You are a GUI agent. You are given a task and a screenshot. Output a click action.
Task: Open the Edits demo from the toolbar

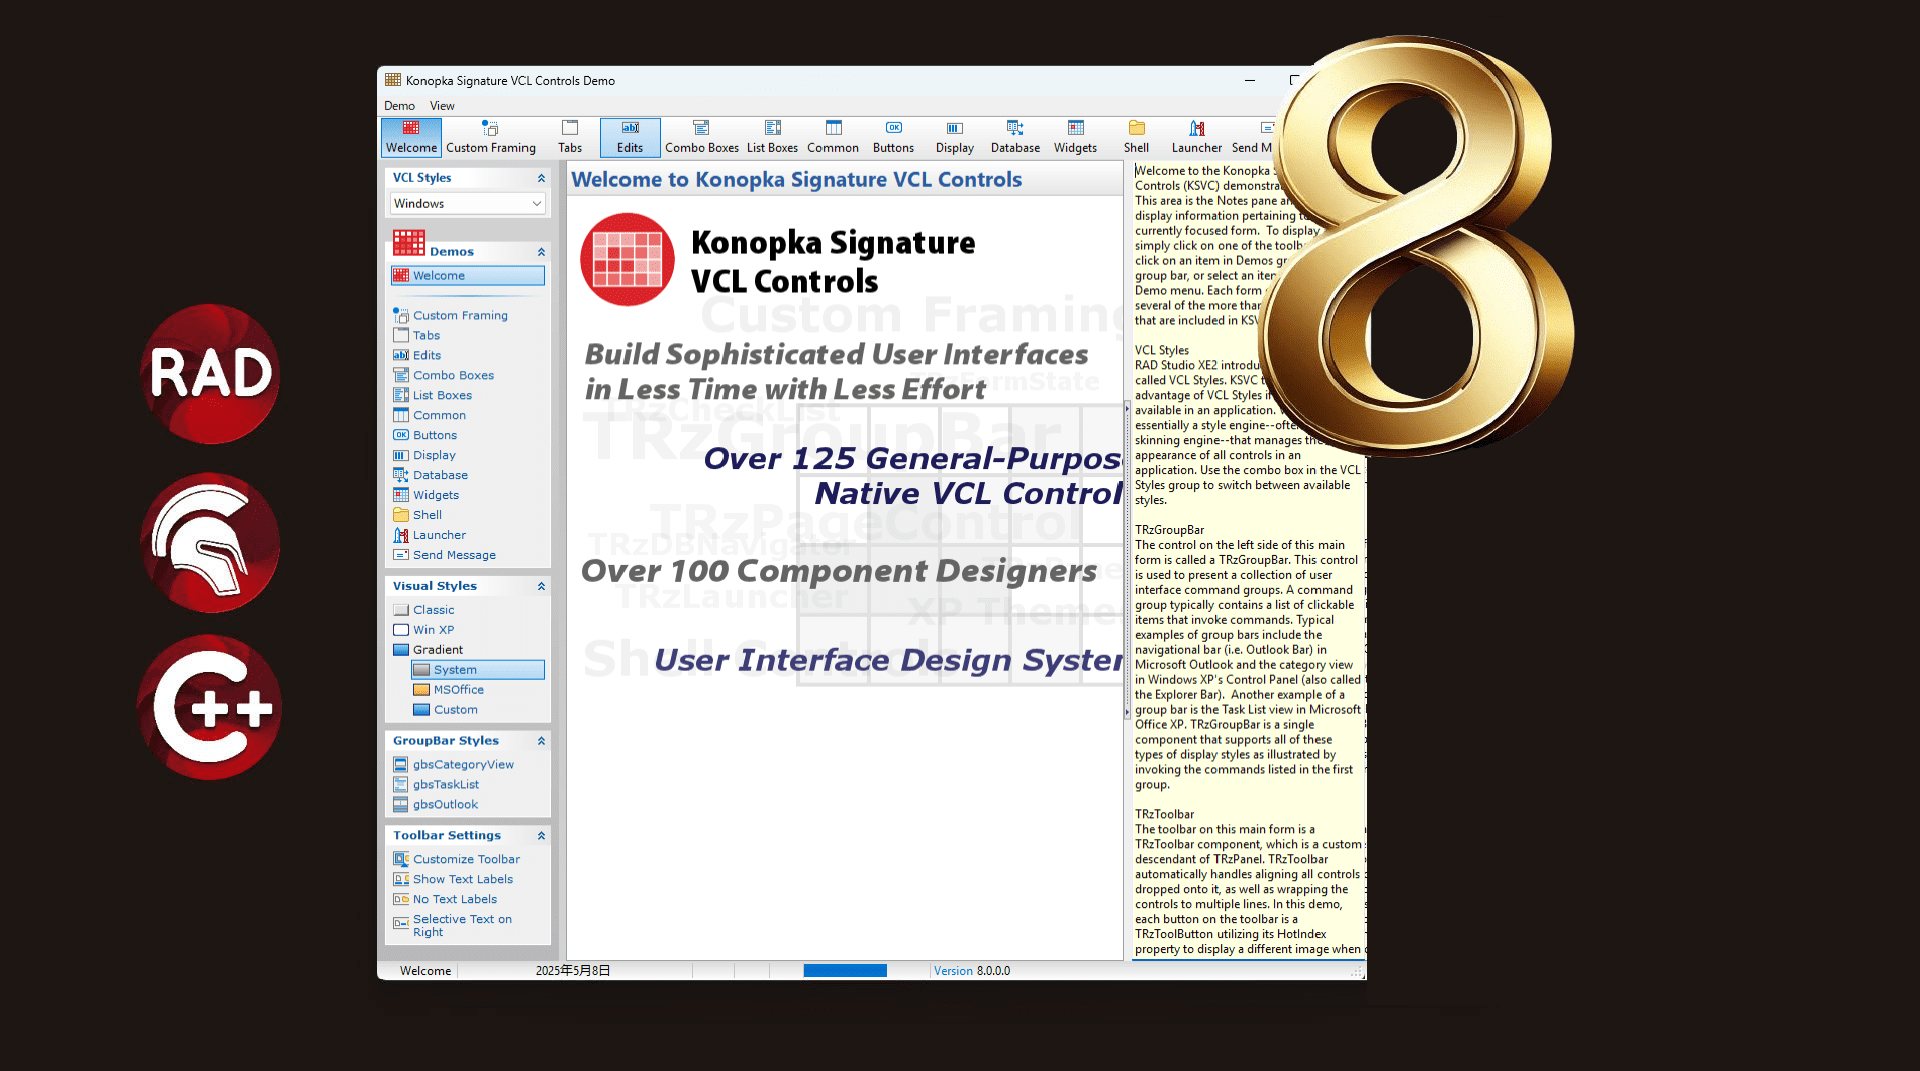[x=630, y=137]
